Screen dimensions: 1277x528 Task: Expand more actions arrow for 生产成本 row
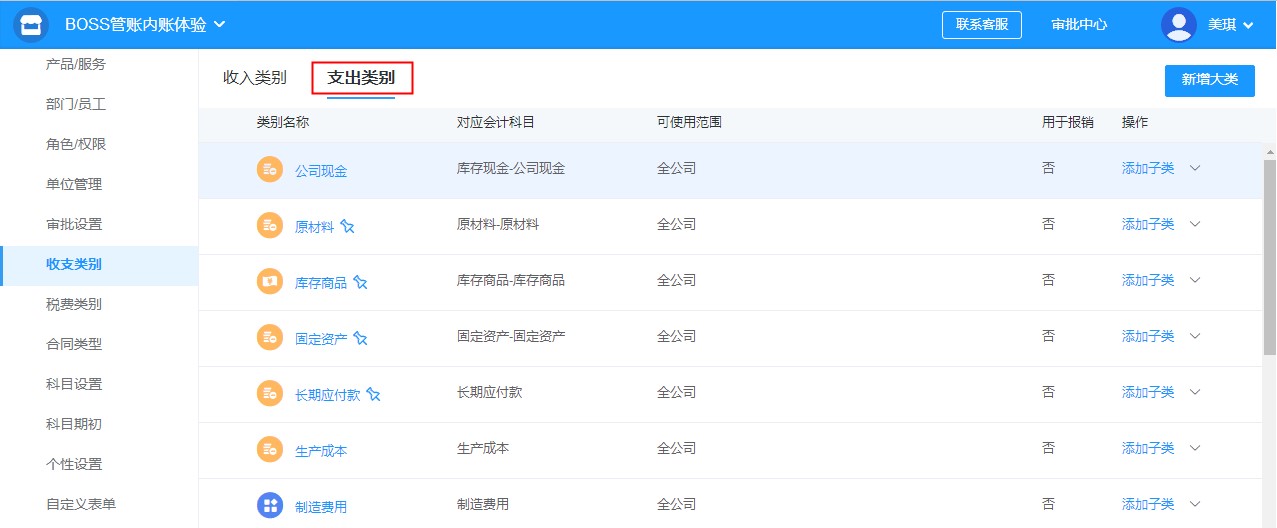(1195, 448)
